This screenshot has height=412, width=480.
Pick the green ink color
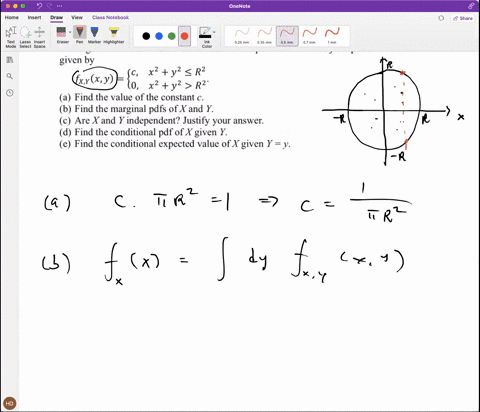click(x=172, y=36)
